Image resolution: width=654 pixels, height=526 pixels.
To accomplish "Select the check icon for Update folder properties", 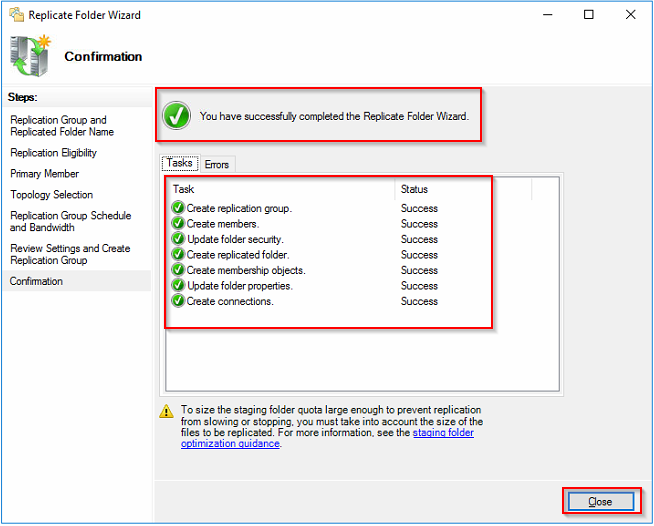I will point(178,286).
